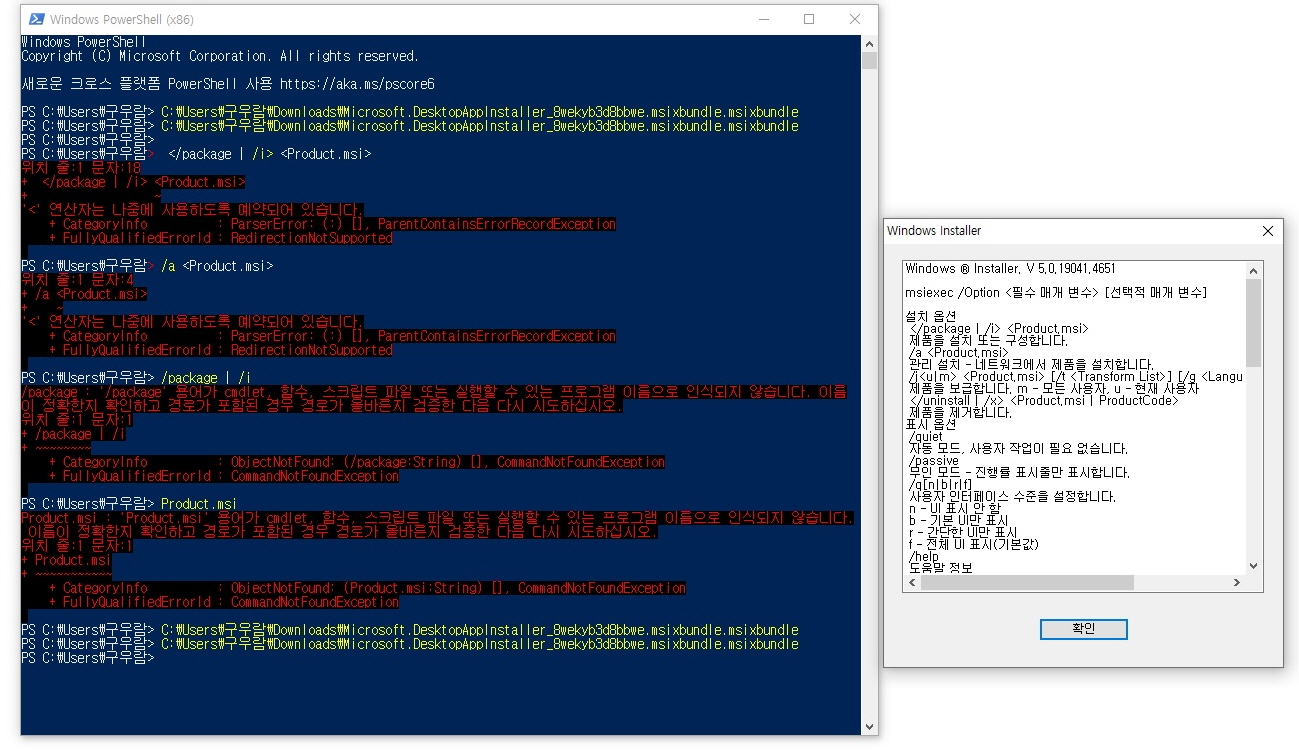Click the Windows PowerShell (x86) title text
Image resolution: width=1299 pixels, height=750 pixels.
(121, 19)
